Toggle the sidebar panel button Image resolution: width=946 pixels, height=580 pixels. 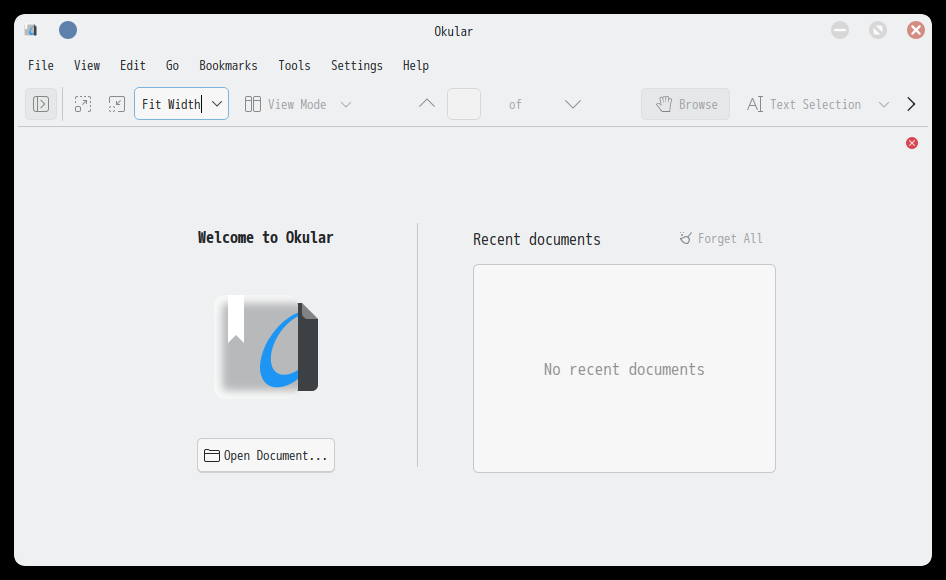(41, 104)
